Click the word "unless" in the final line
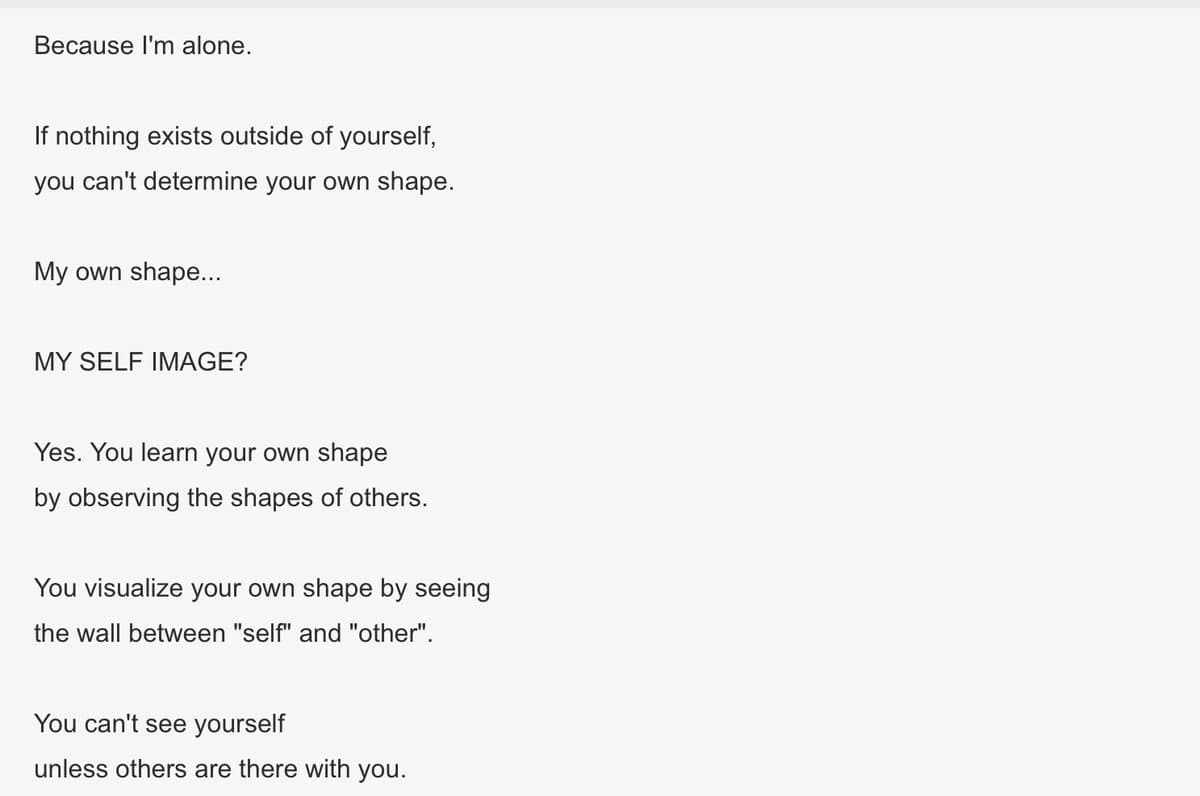The image size is (1200, 796). click(71, 770)
